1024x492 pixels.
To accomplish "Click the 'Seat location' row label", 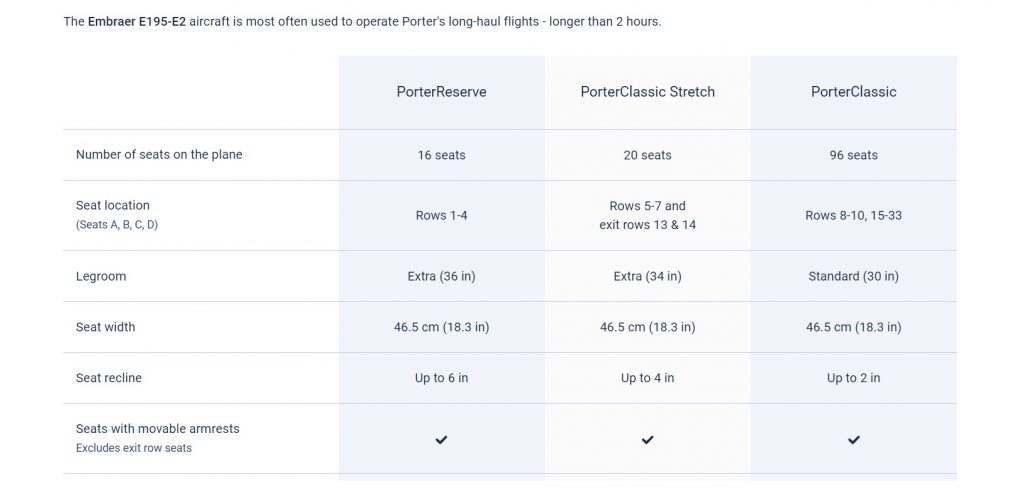I will click(x=113, y=206).
